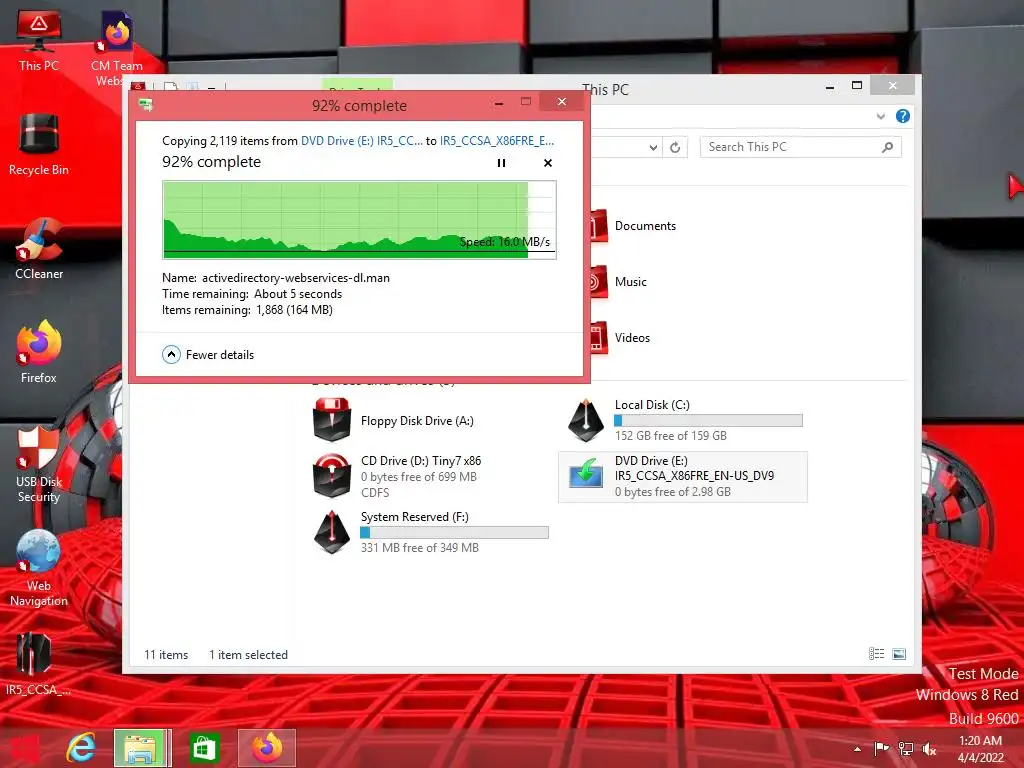Click '11 items' status text
Image resolution: width=1024 pixels, height=768 pixels.
[166, 654]
